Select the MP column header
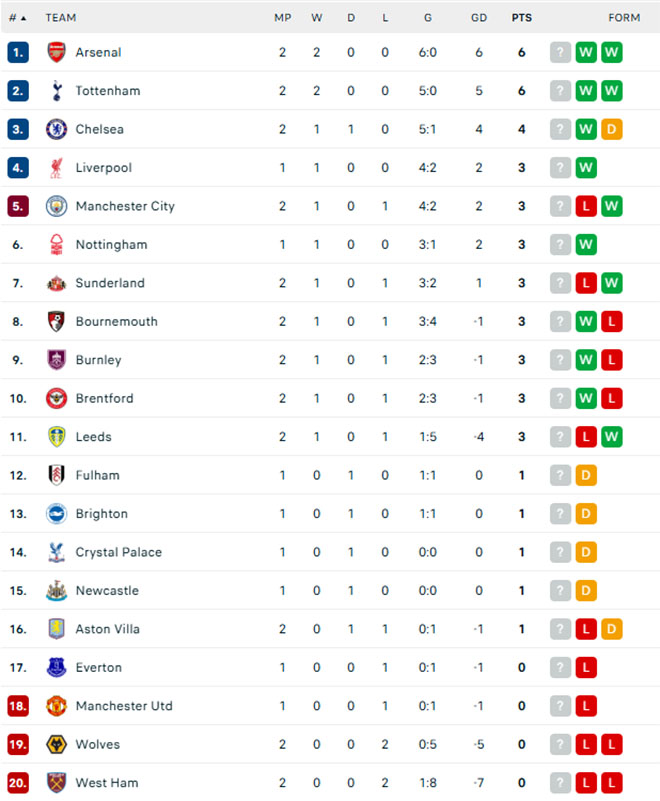 pos(282,18)
